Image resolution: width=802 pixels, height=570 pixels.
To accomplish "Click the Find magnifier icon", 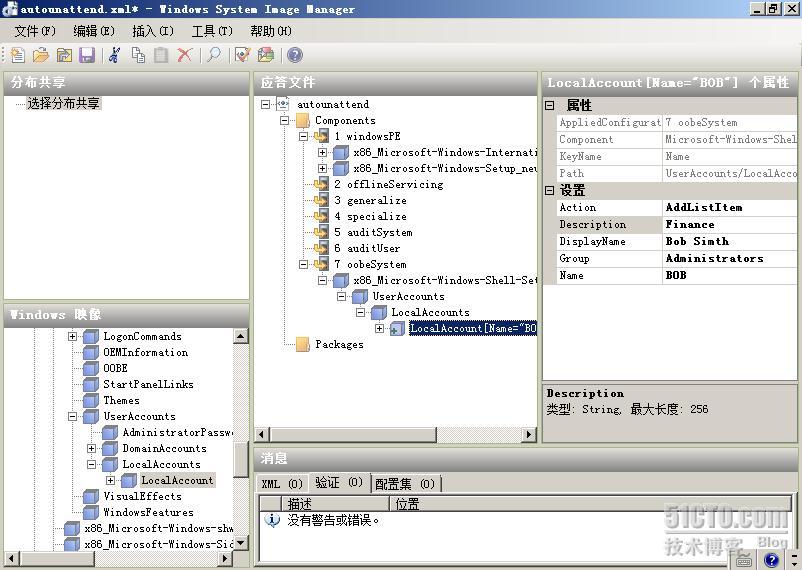I will click(x=214, y=55).
